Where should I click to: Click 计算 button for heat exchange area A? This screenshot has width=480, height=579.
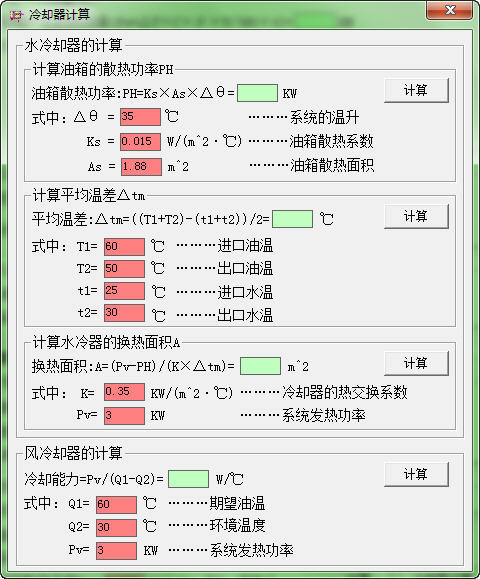[x=416, y=363]
